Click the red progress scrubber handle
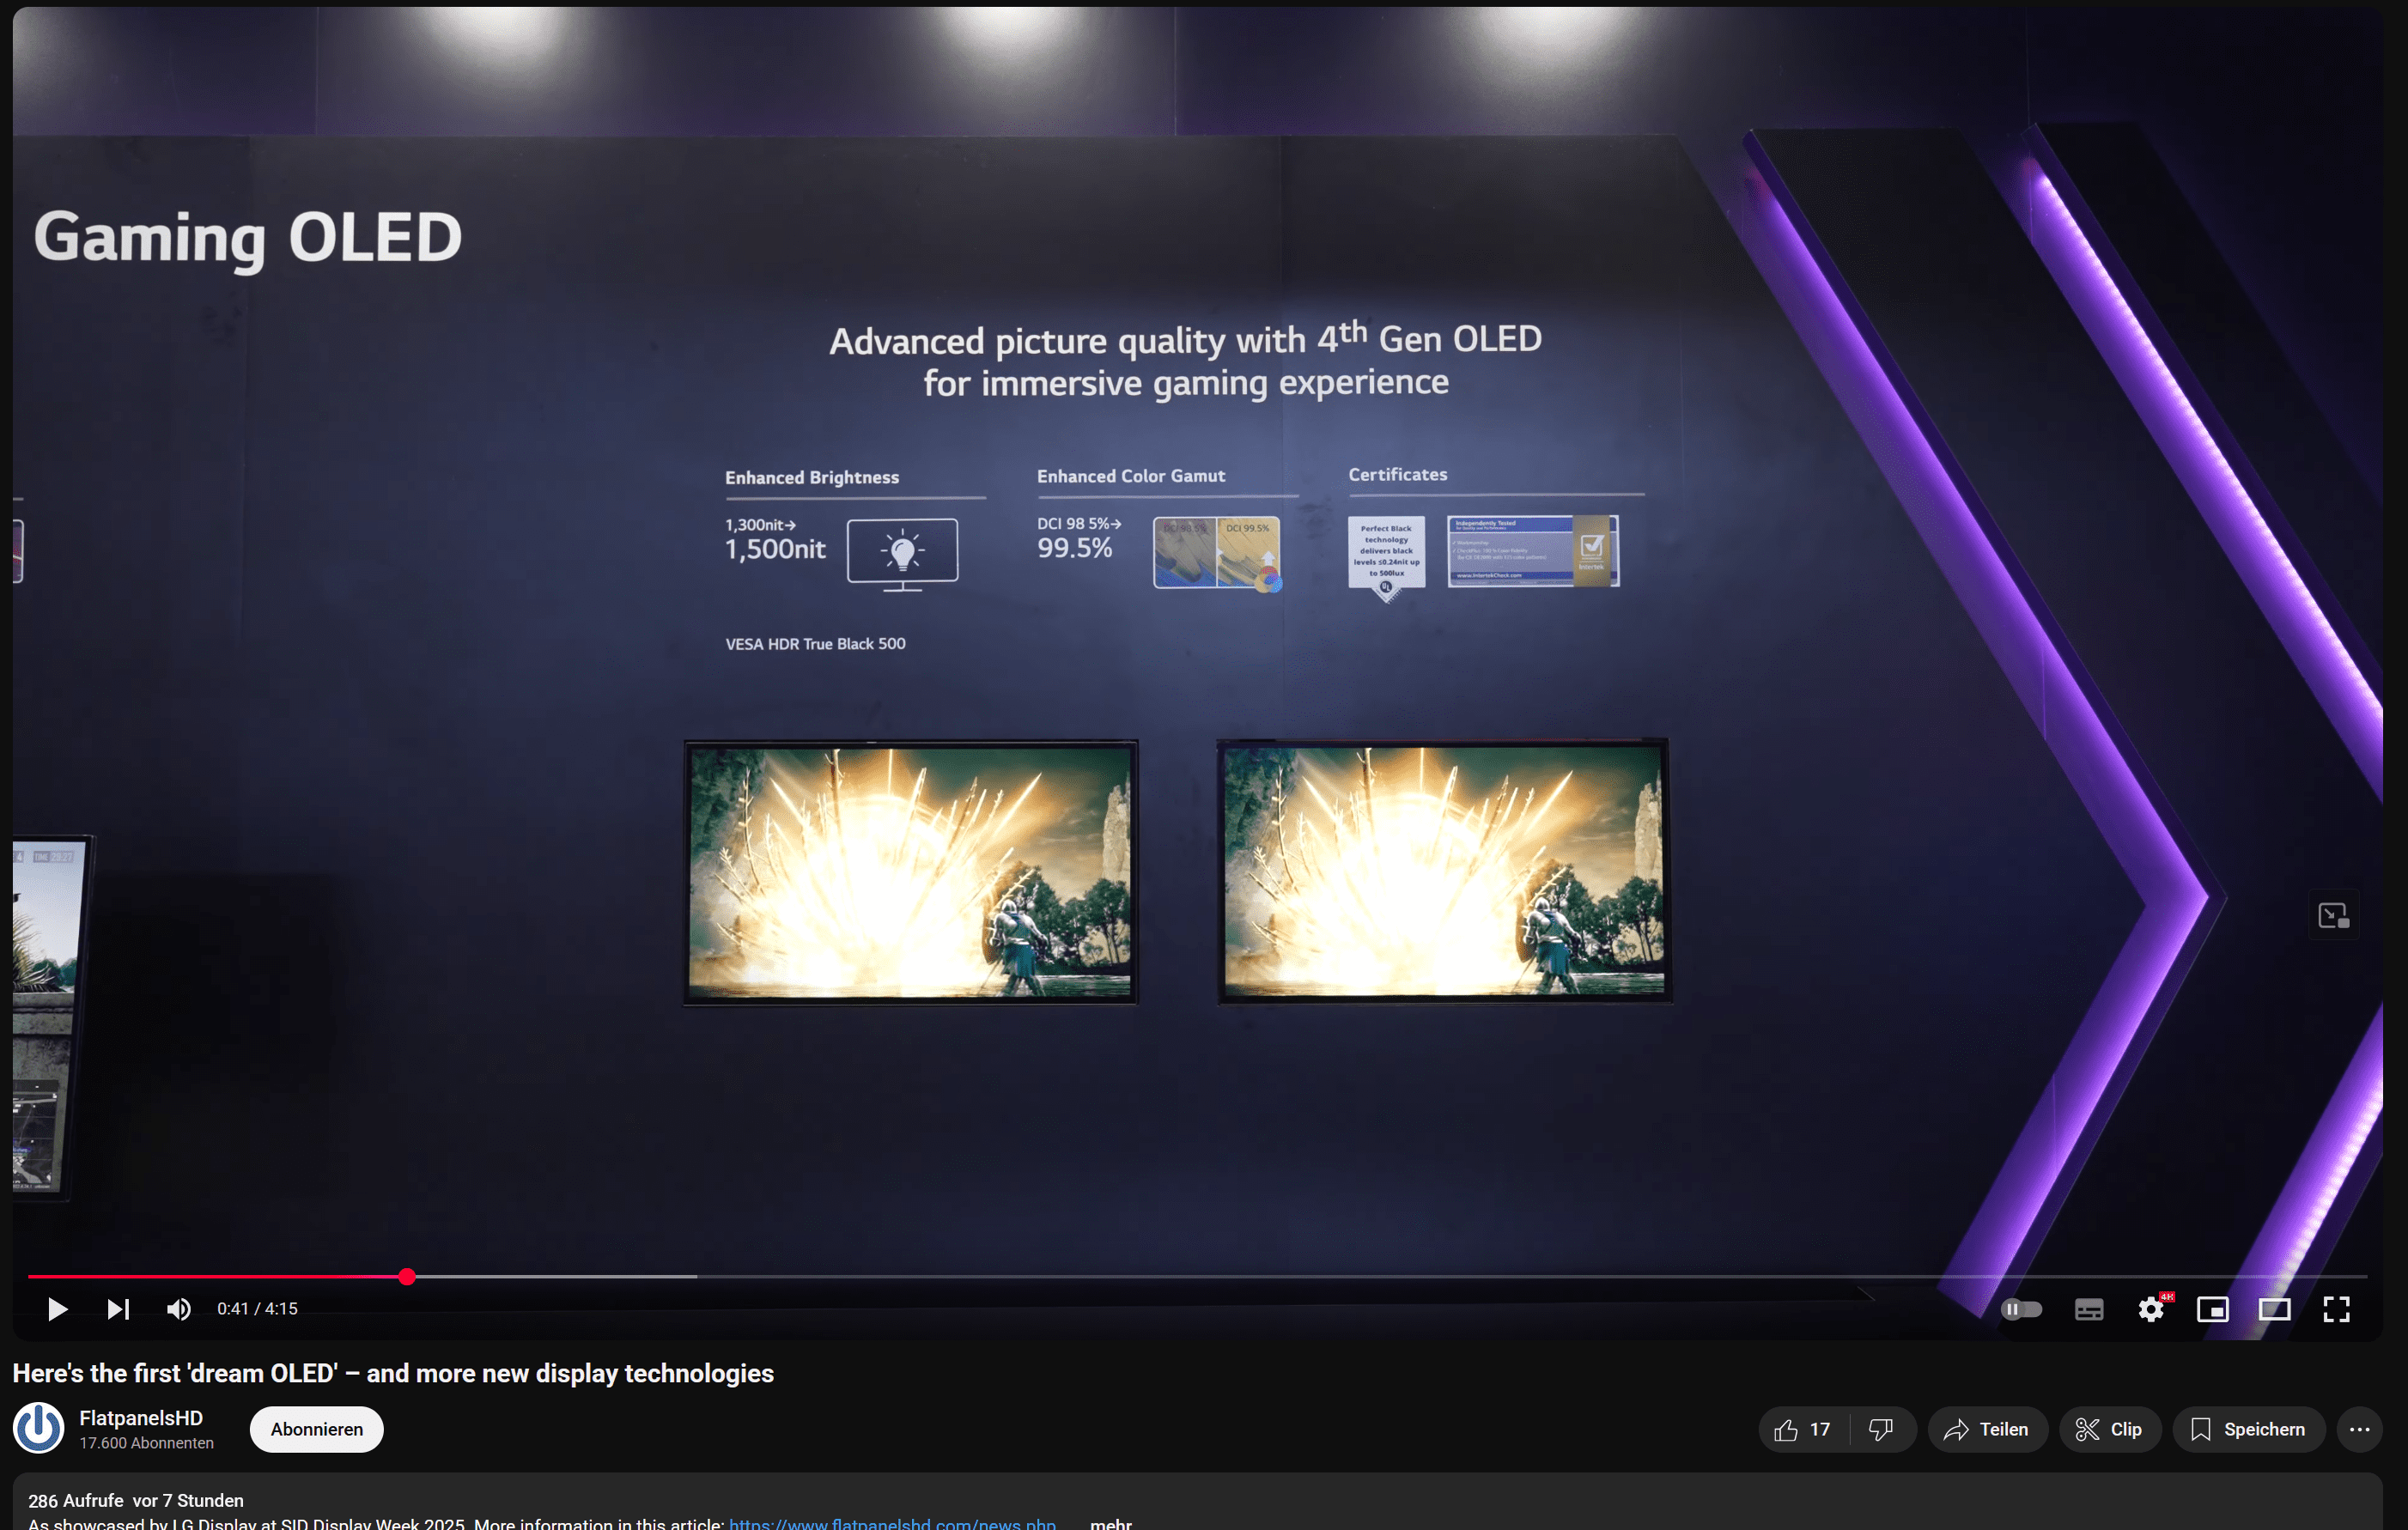 click(407, 1277)
